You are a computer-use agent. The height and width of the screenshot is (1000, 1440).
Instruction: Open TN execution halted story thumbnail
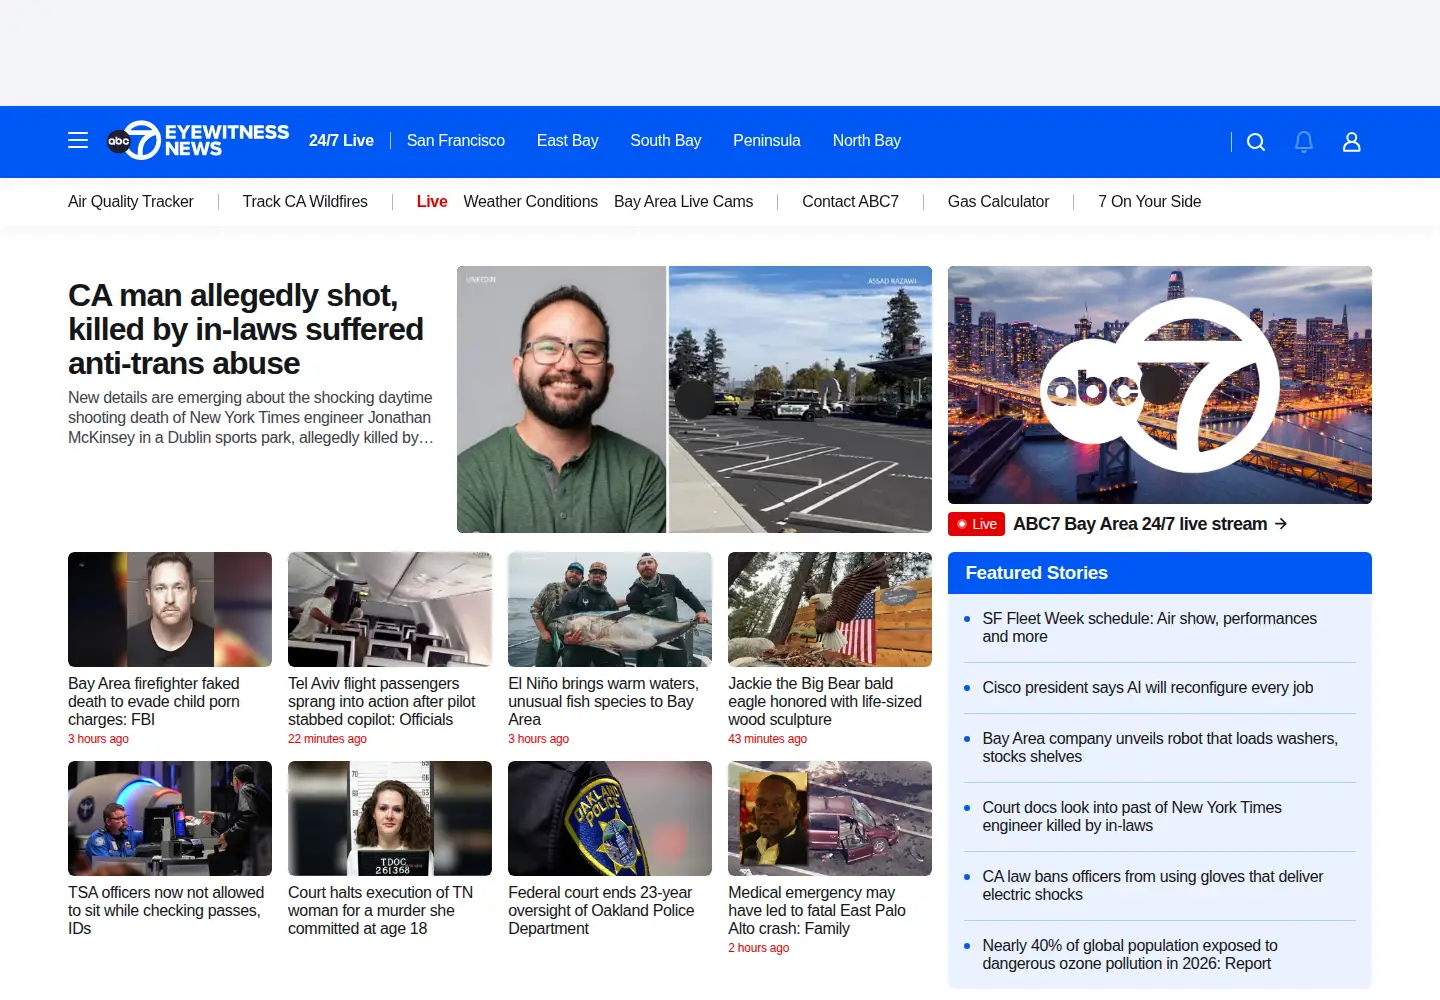pos(390,818)
